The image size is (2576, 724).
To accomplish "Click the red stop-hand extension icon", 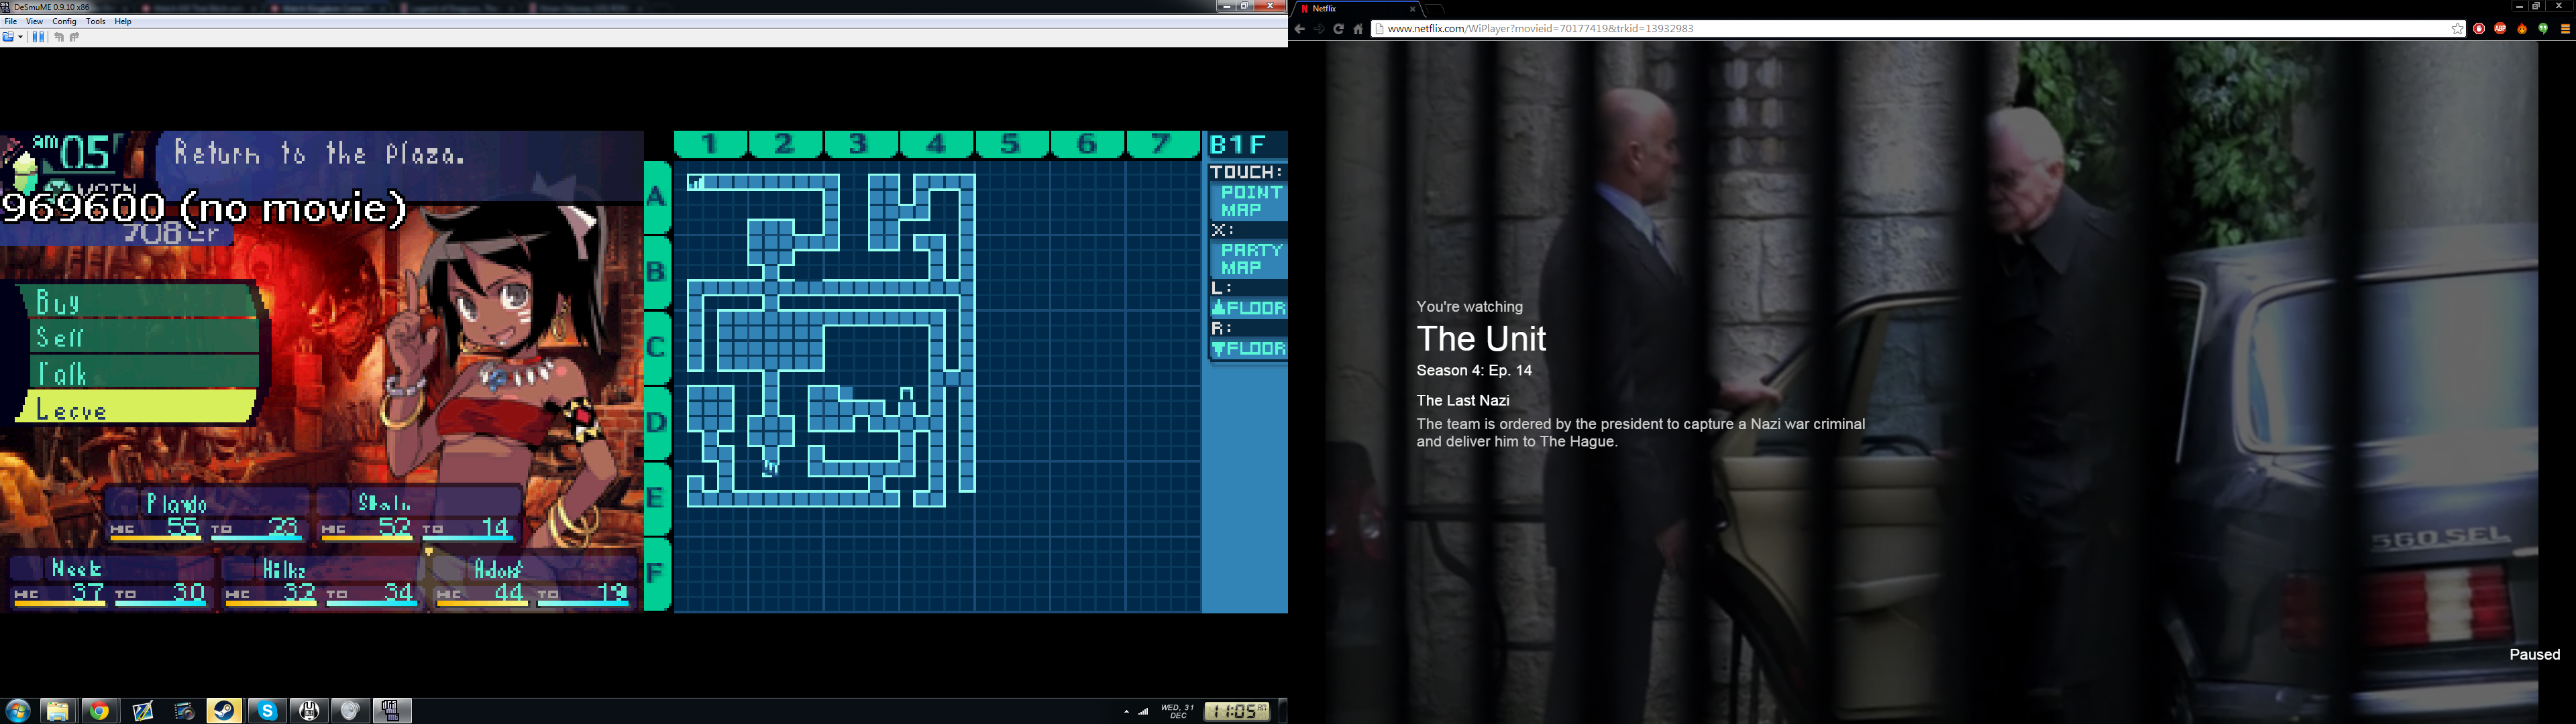I will tap(2479, 29).
